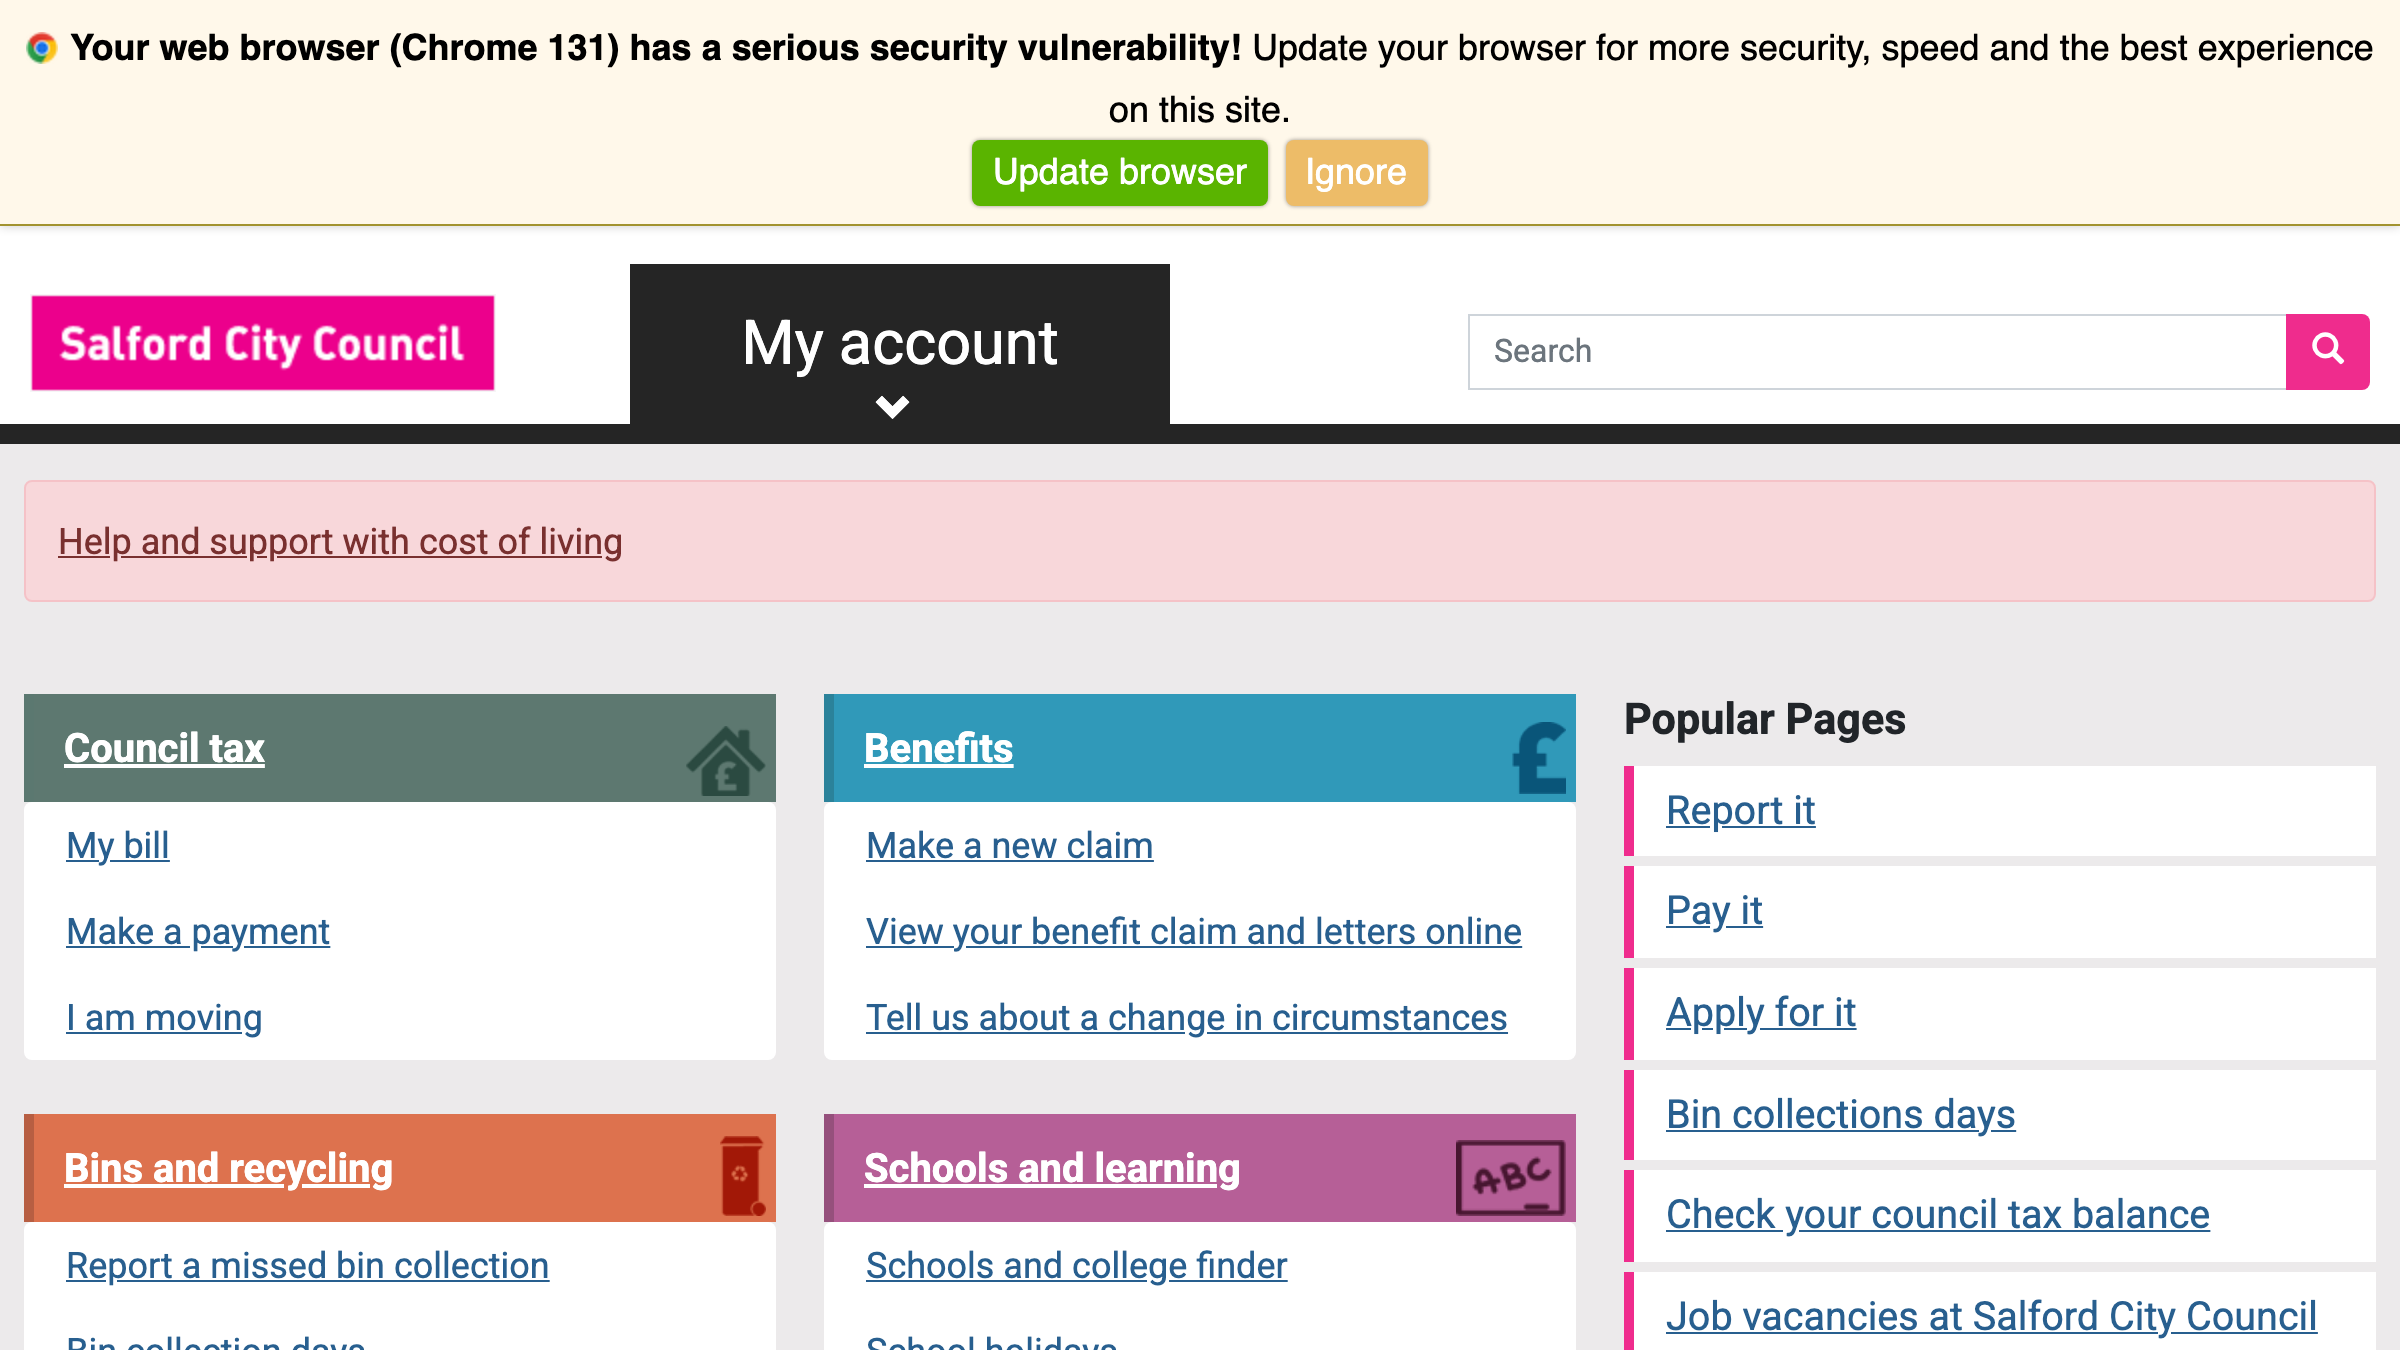This screenshot has height=1350, width=2400.
Task: Open Bin collections days in Popular Pages
Action: (x=1840, y=1114)
